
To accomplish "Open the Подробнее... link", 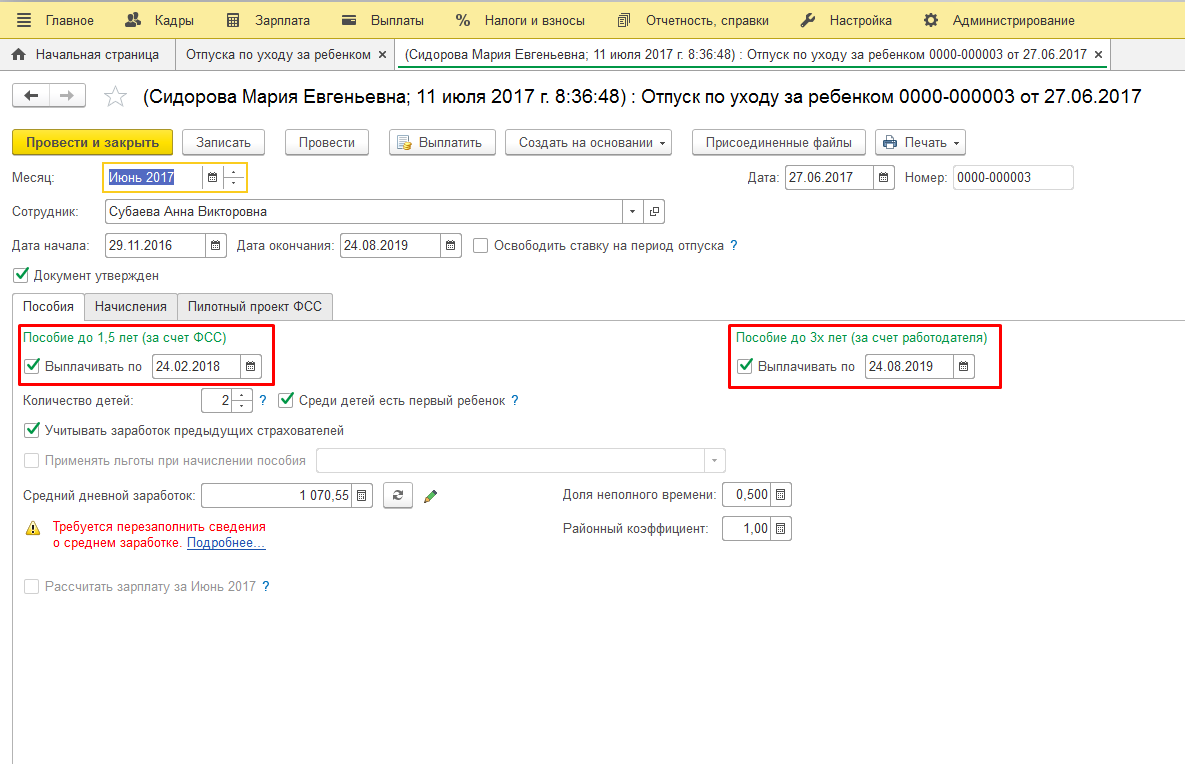I will click(226, 543).
